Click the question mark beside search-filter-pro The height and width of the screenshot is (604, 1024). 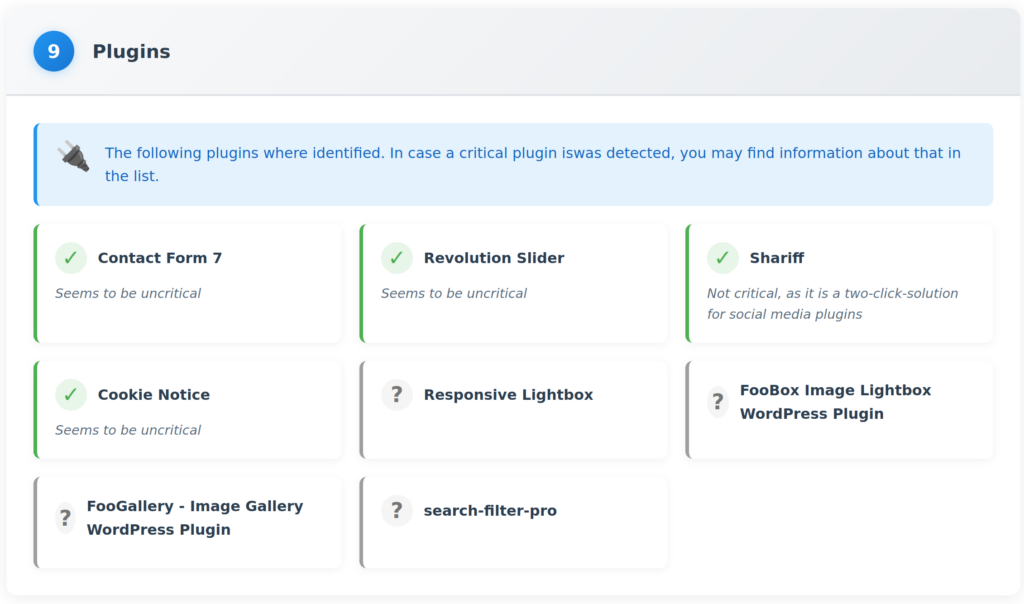coord(396,511)
